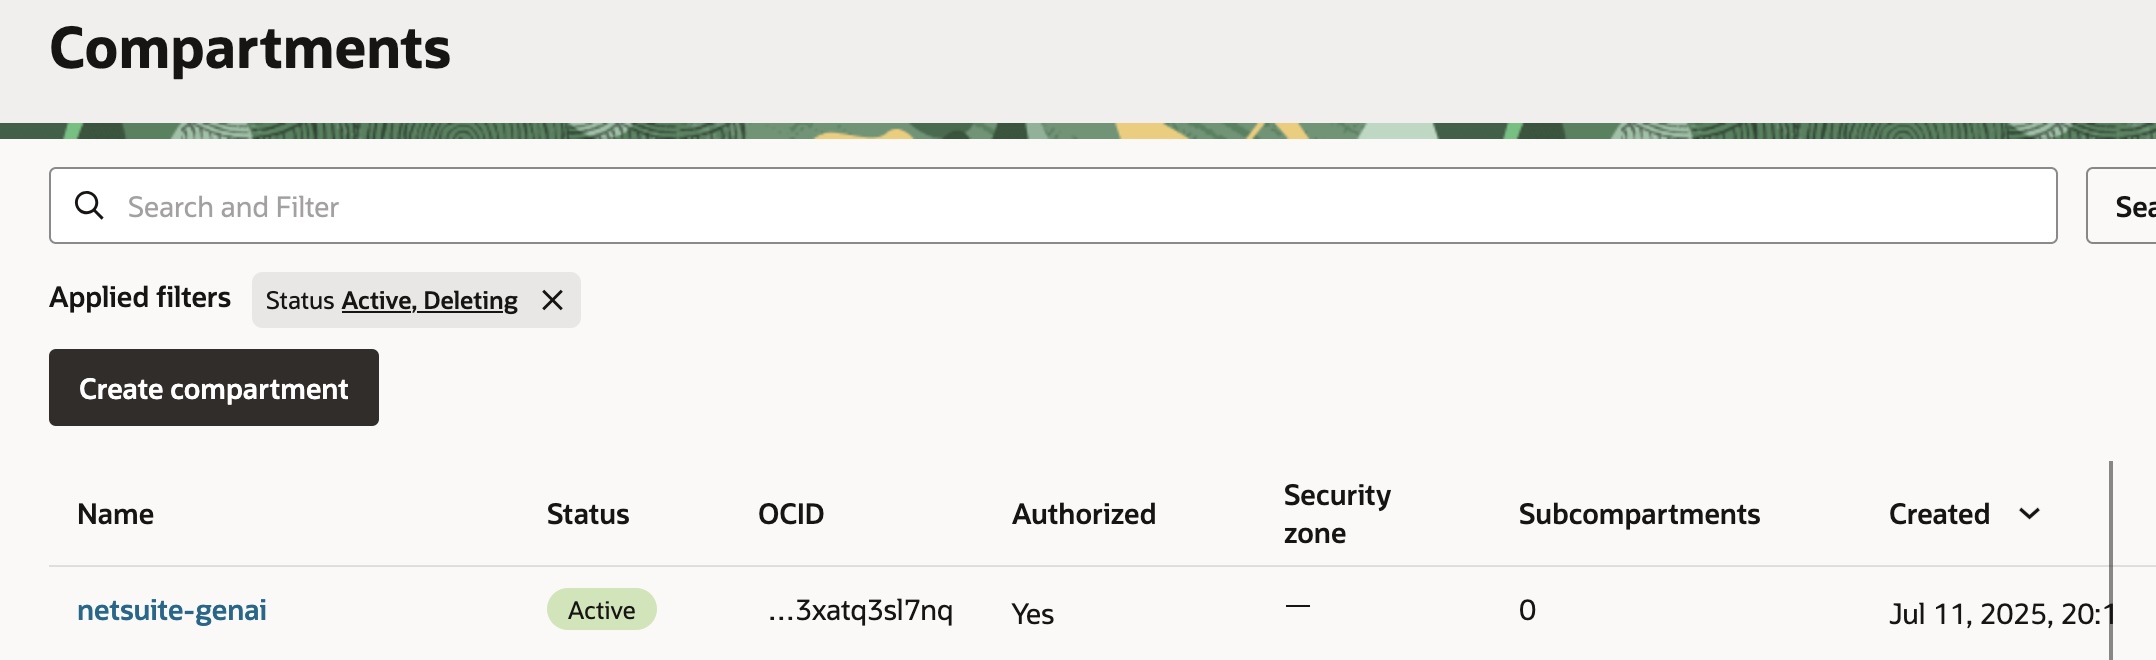
Task: Open the Active, Deleting status filter link
Action: point(429,301)
